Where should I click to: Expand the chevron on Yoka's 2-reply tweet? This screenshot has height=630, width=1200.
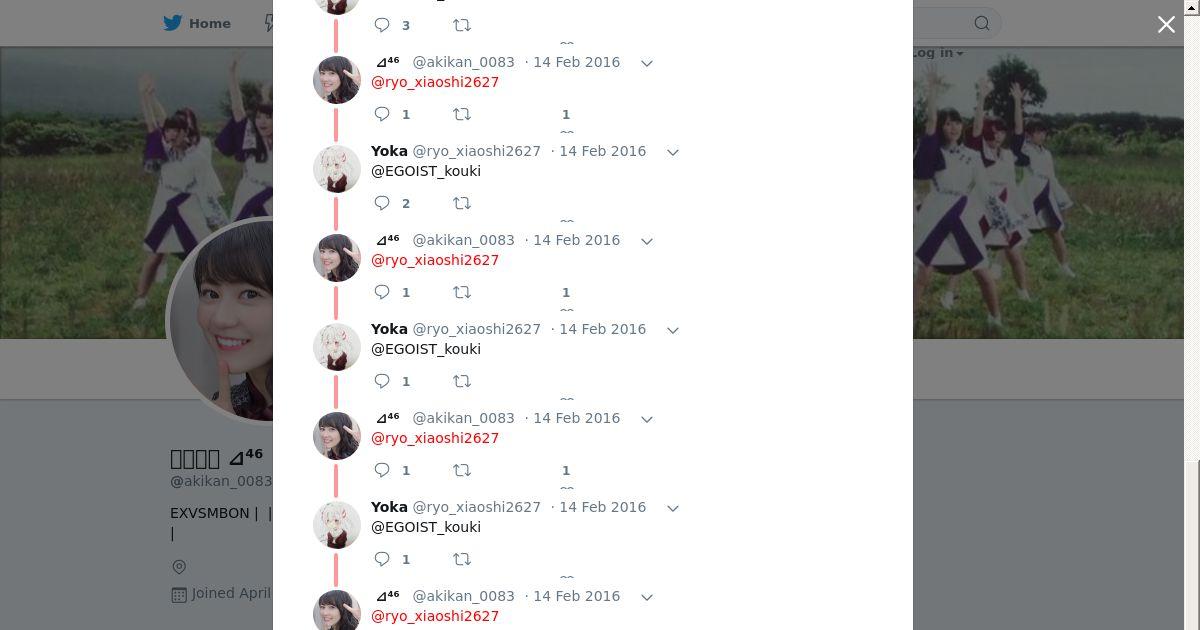[673, 152]
